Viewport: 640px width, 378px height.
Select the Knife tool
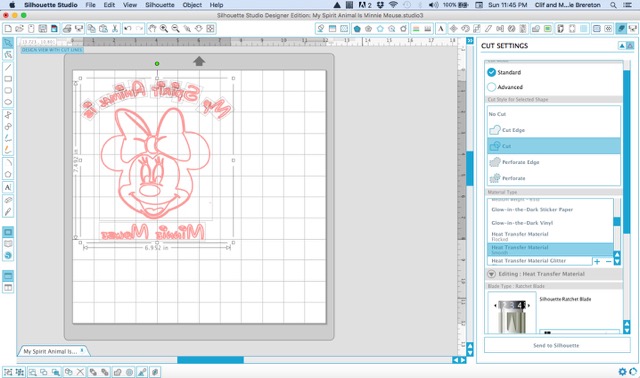click(8, 212)
